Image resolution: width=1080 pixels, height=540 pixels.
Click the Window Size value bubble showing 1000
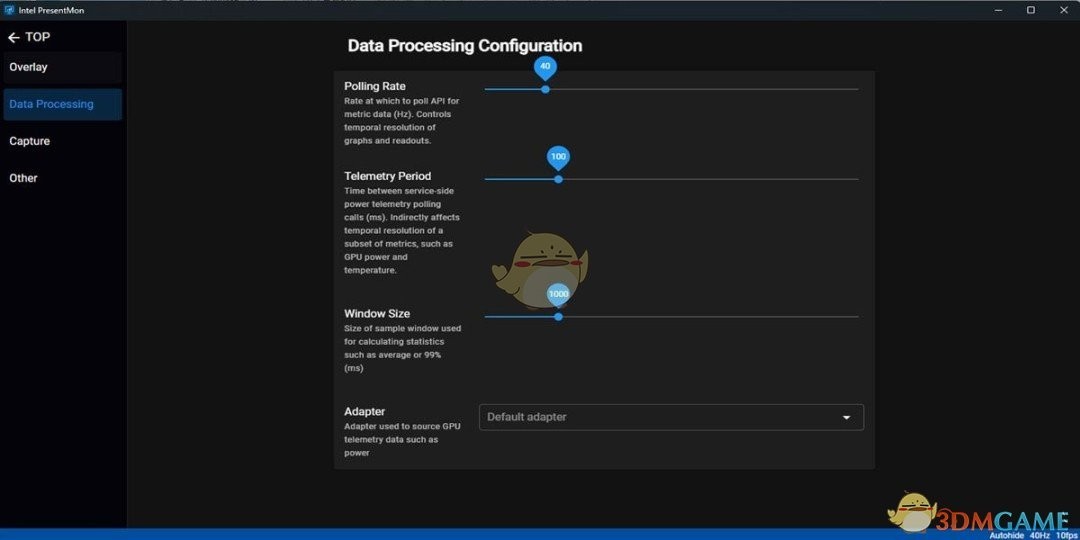click(x=558, y=294)
